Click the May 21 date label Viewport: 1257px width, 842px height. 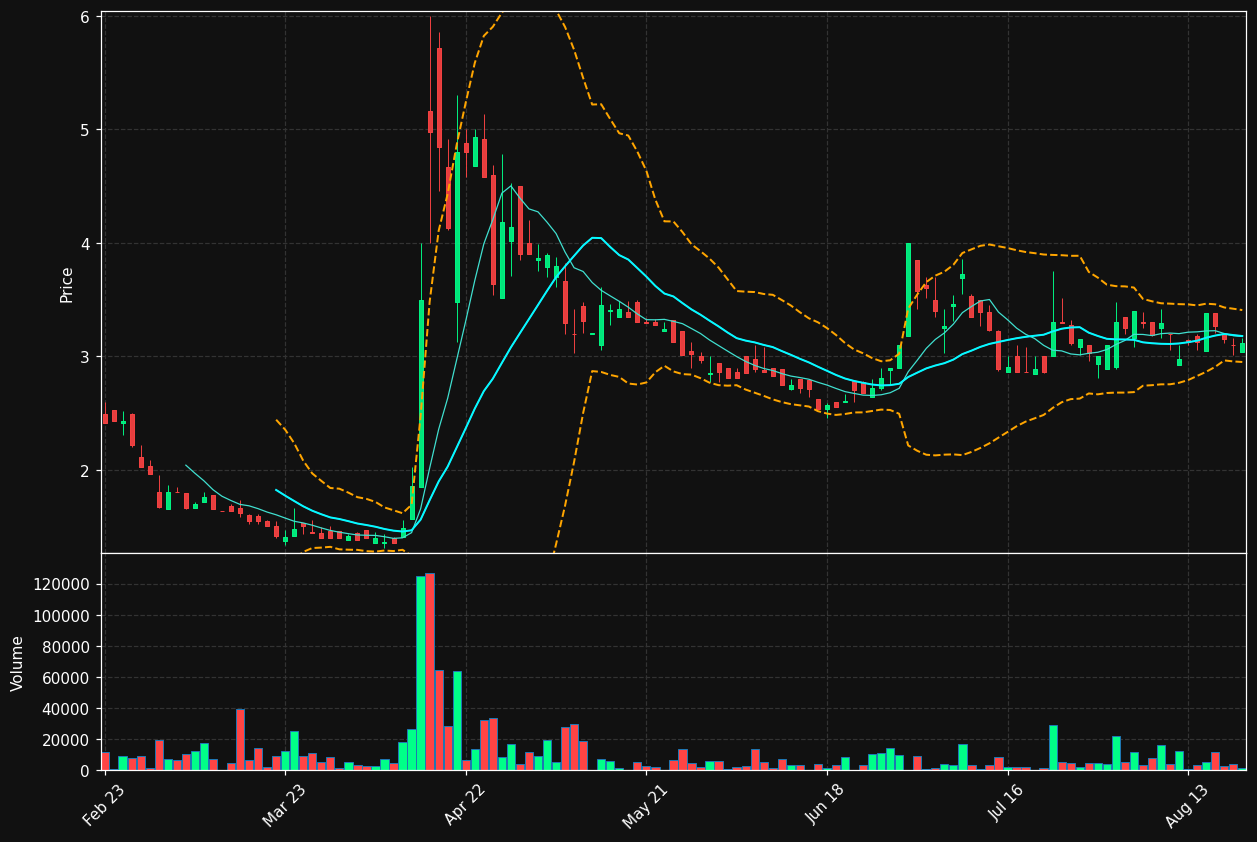click(645, 806)
